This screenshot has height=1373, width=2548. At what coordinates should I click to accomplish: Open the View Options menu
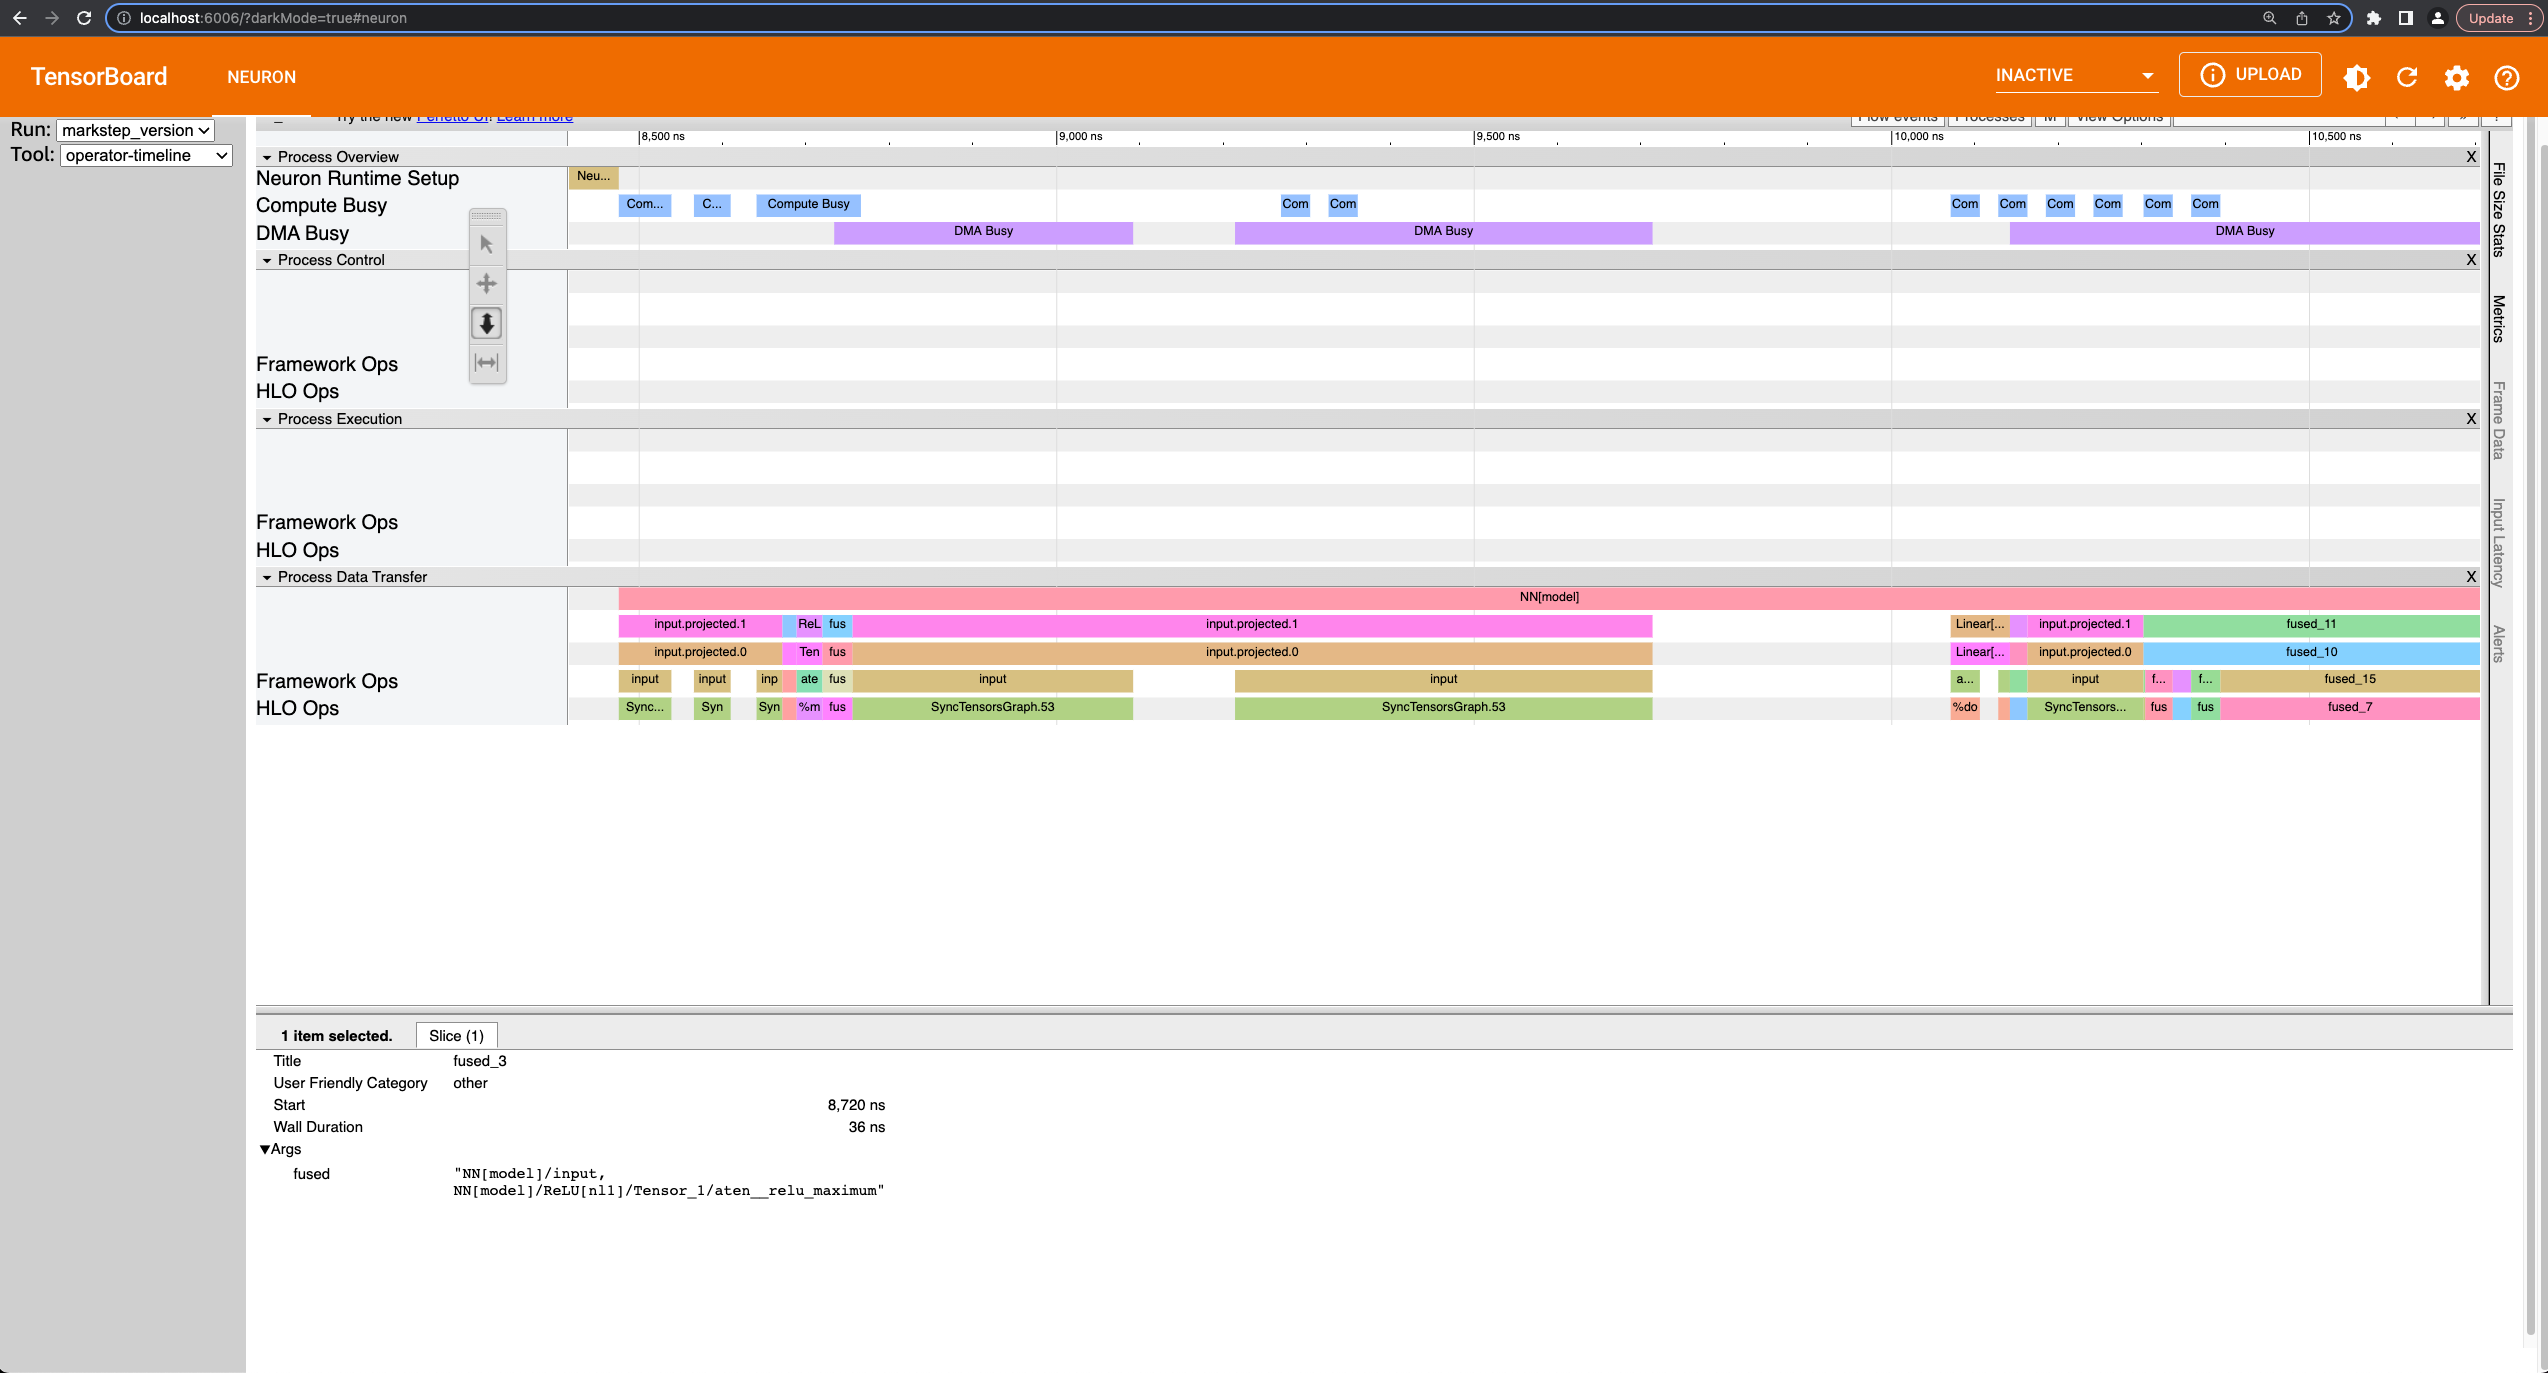(x=2119, y=116)
